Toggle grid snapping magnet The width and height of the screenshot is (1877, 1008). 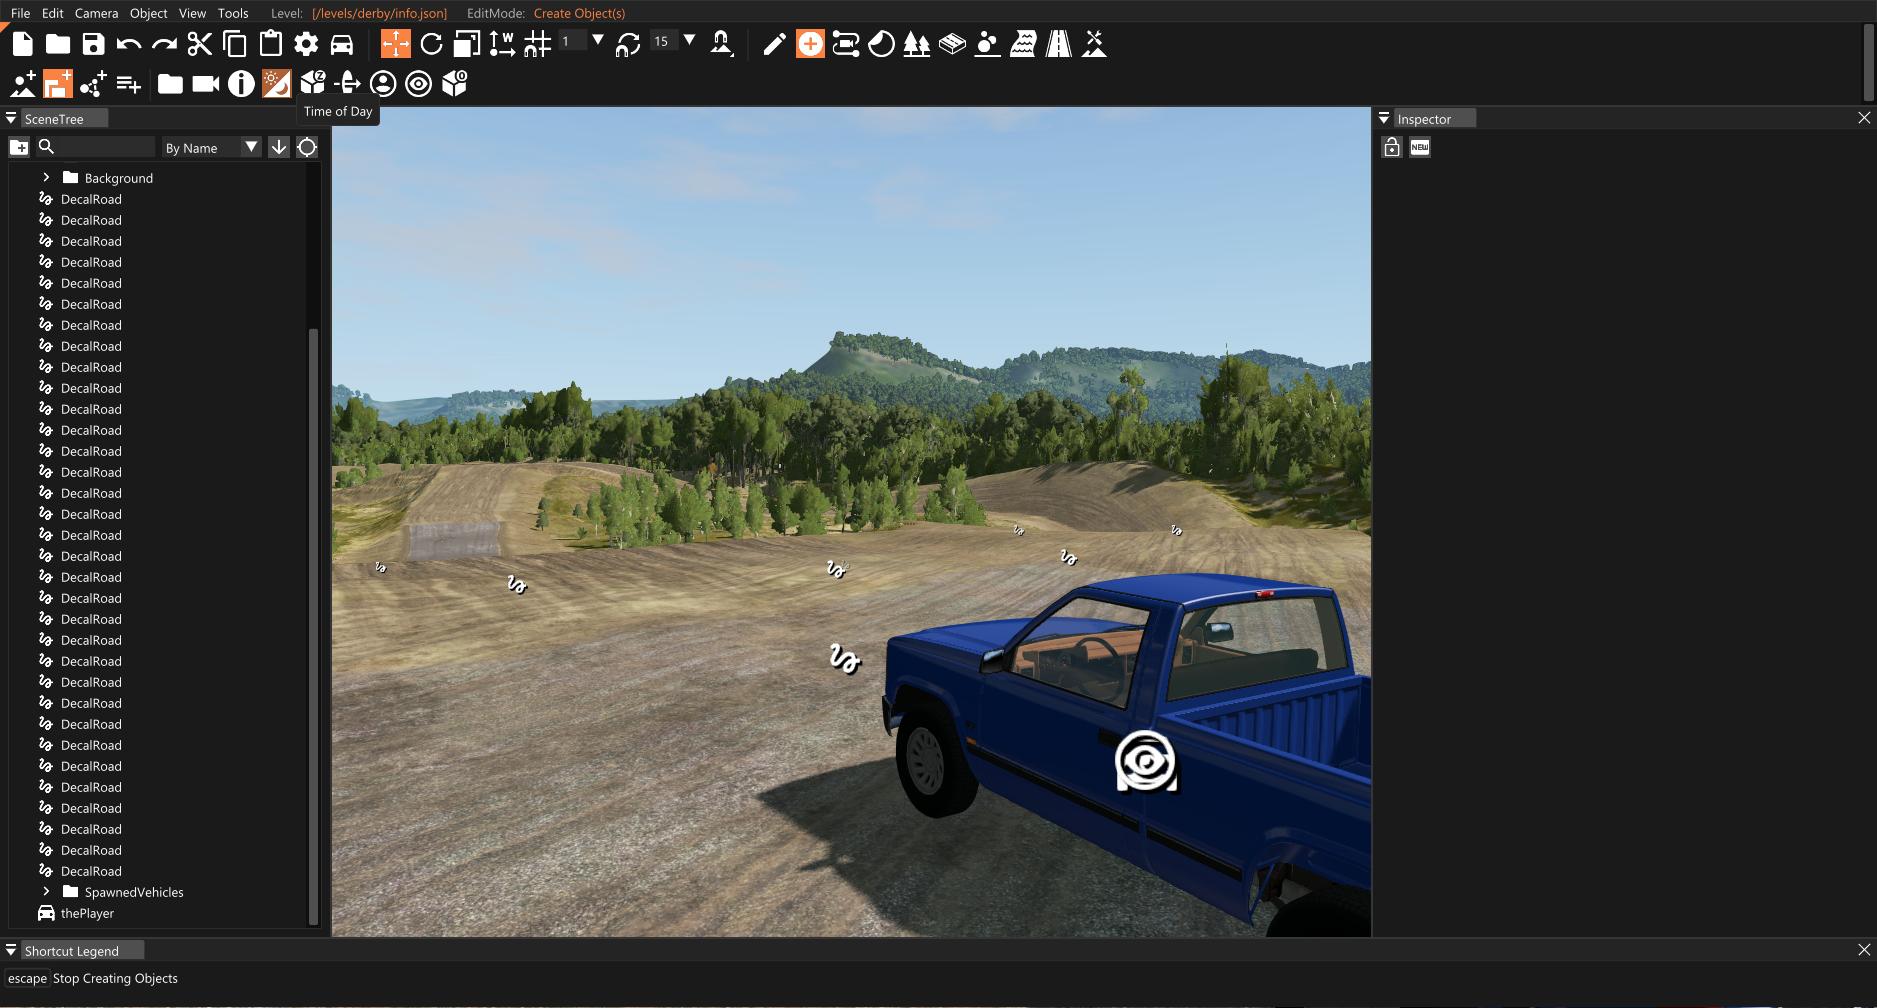[538, 44]
